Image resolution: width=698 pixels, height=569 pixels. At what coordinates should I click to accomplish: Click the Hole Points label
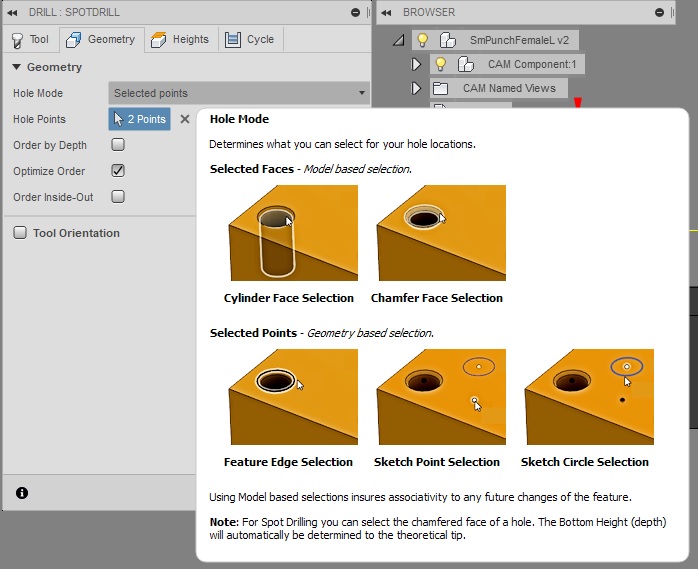(39, 119)
